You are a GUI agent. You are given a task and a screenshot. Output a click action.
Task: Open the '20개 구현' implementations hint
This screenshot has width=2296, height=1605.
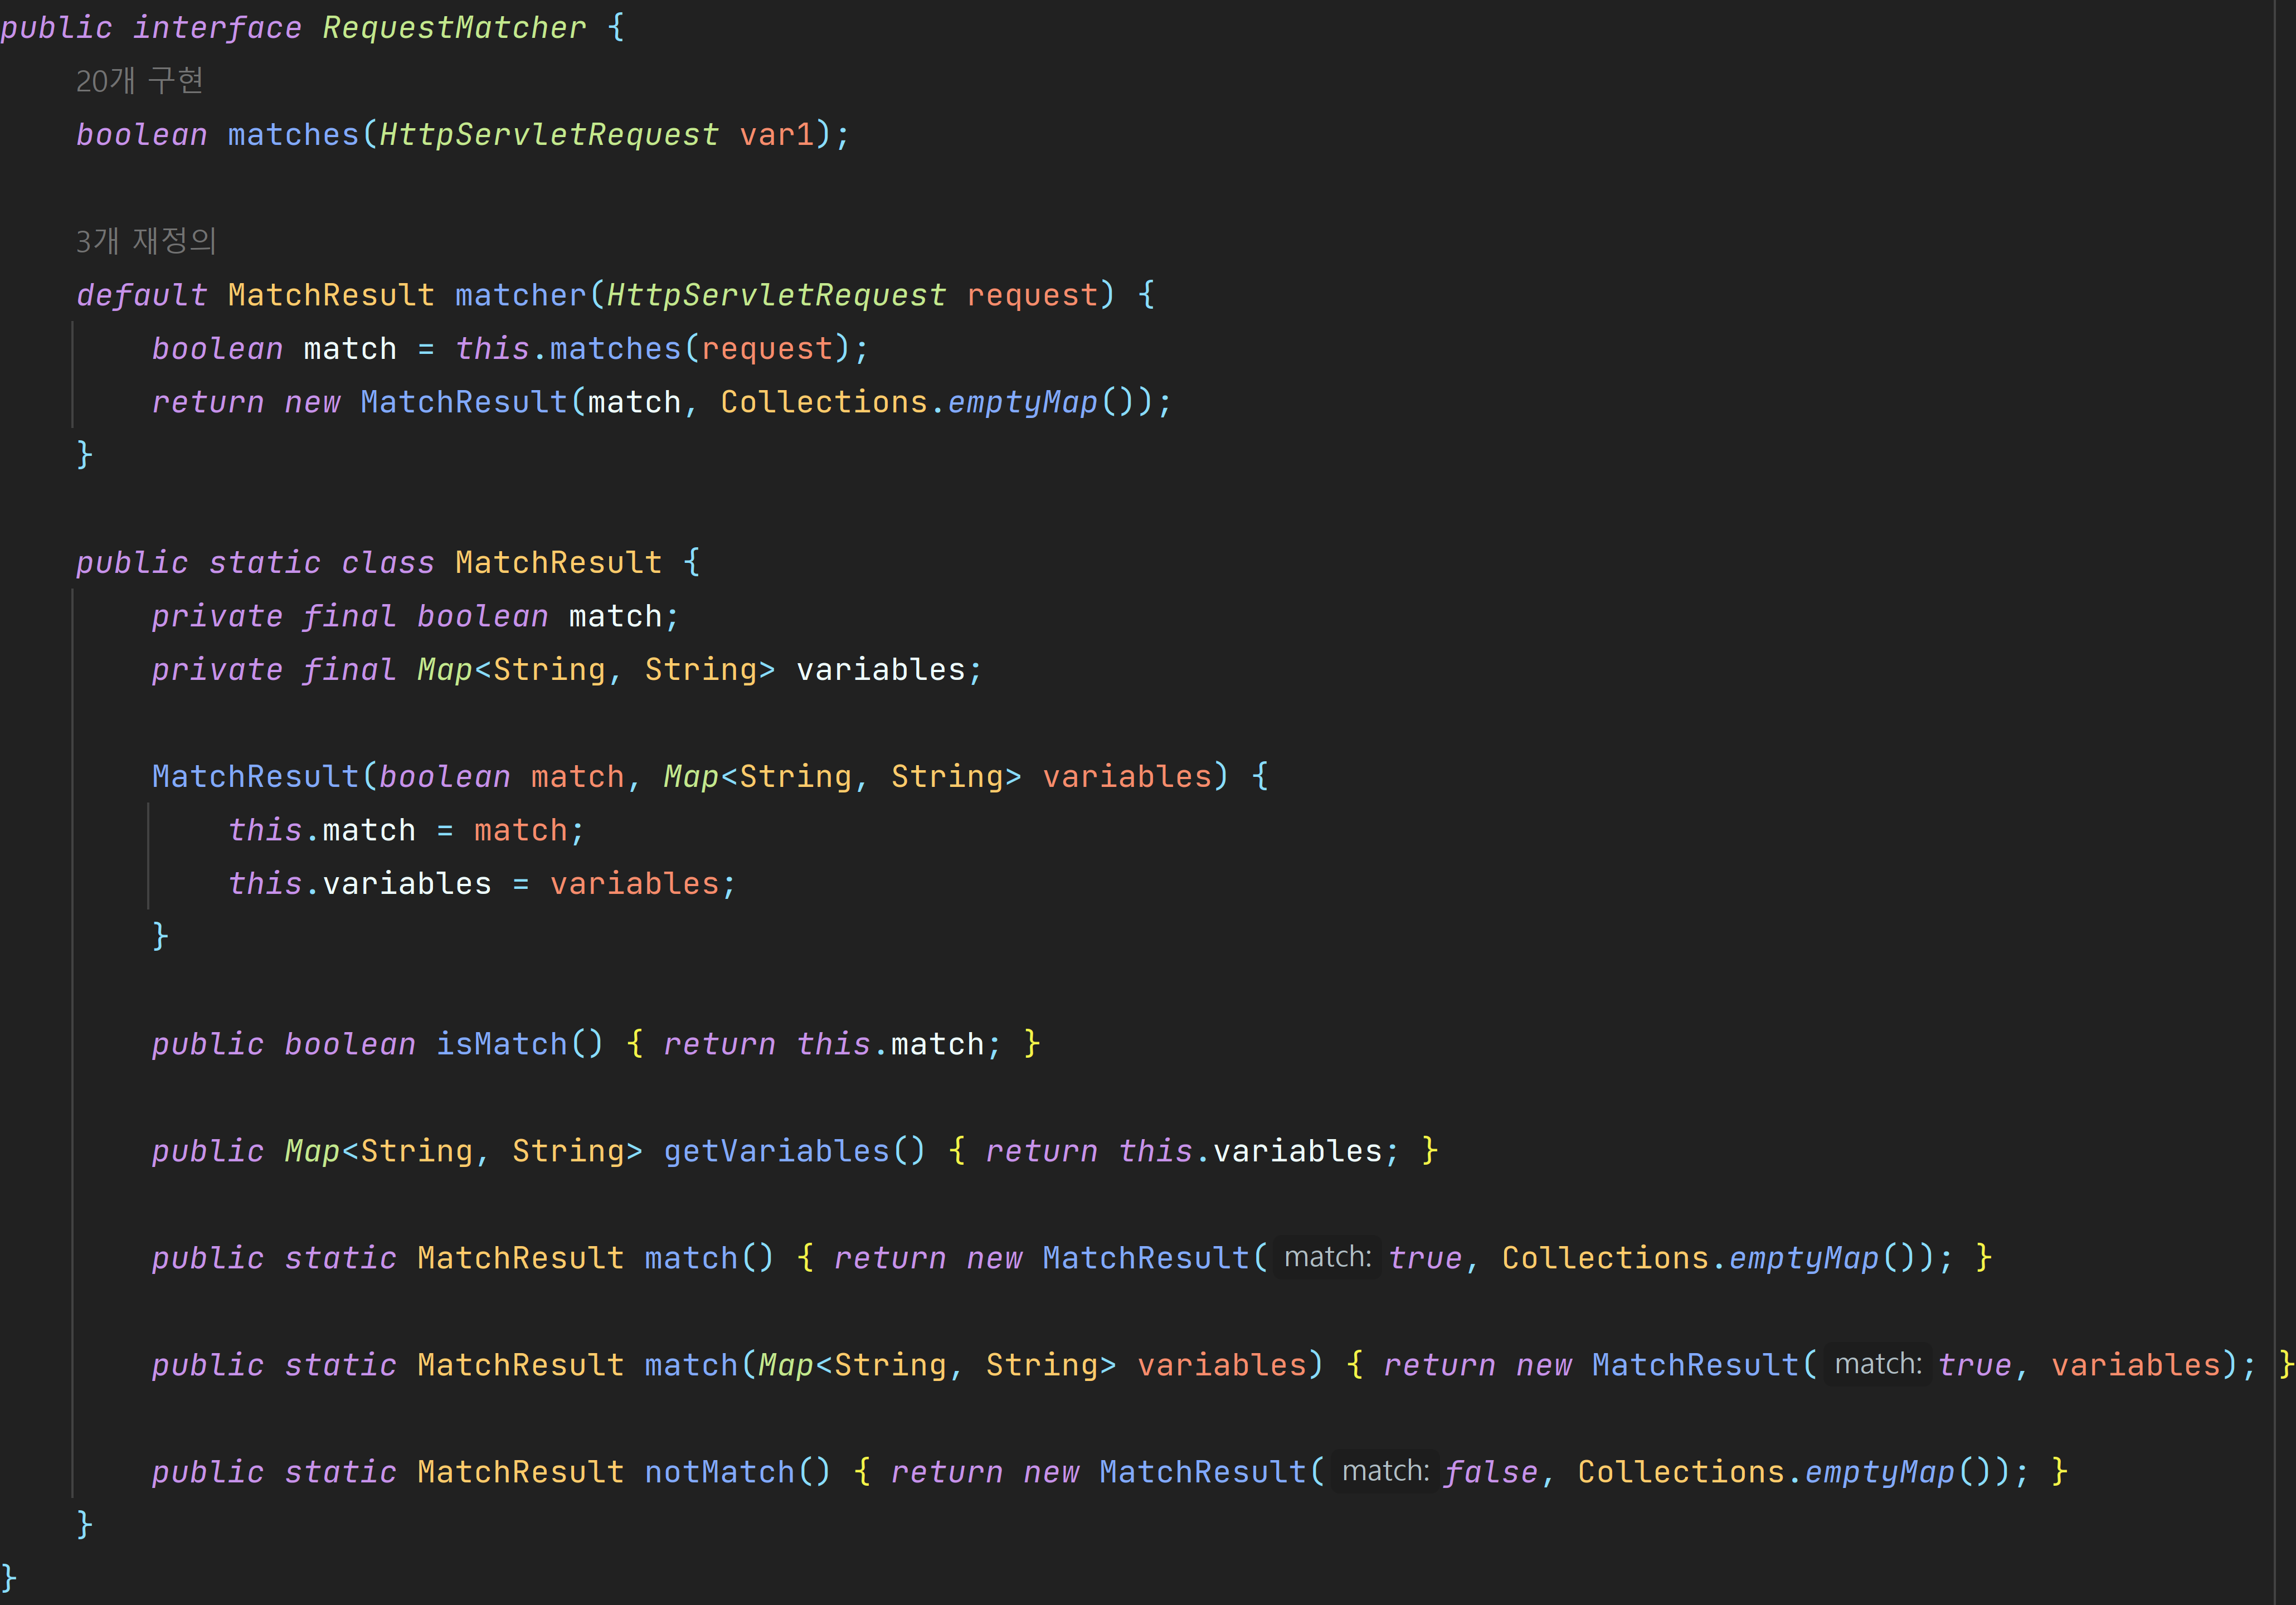(x=140, y=81)
